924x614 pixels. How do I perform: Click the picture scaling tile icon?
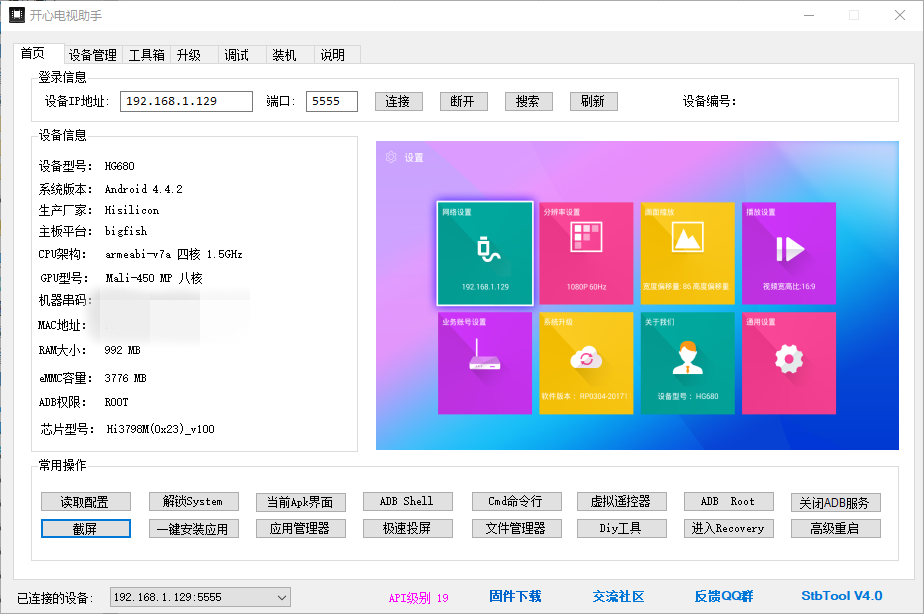tap(686, 240)
